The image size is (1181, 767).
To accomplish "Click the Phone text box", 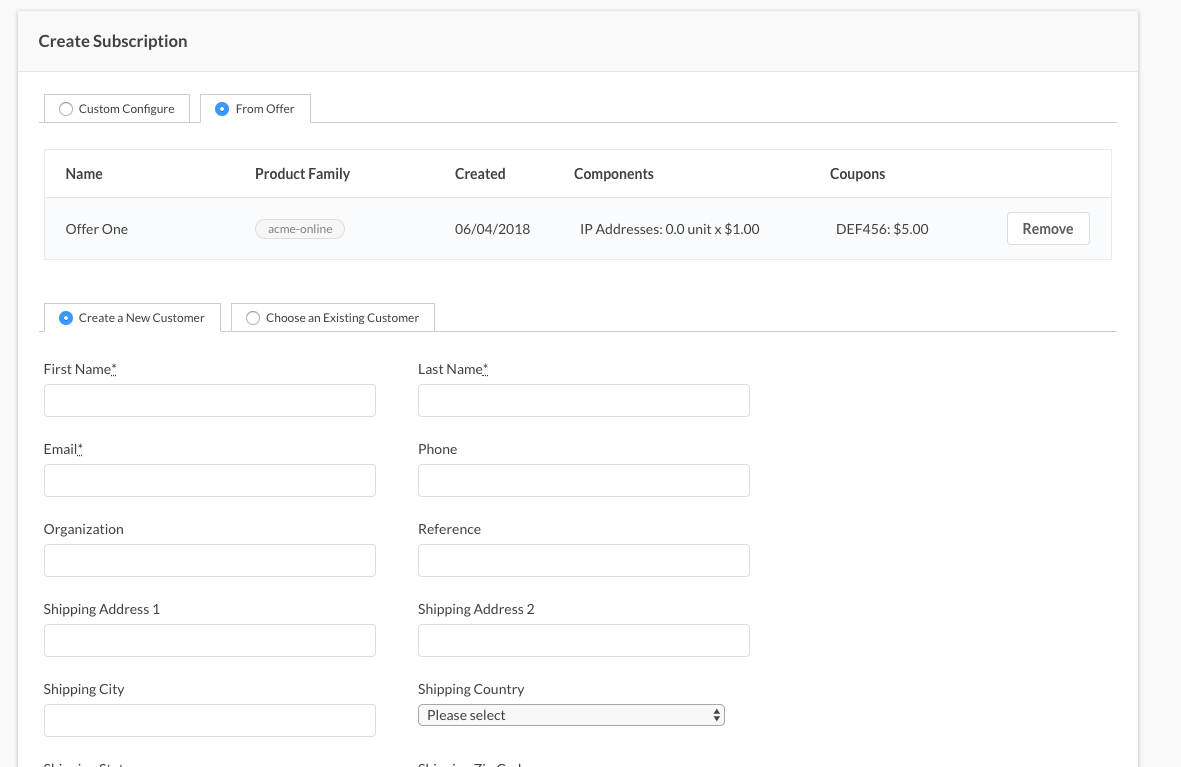I will tap(583, 481).
